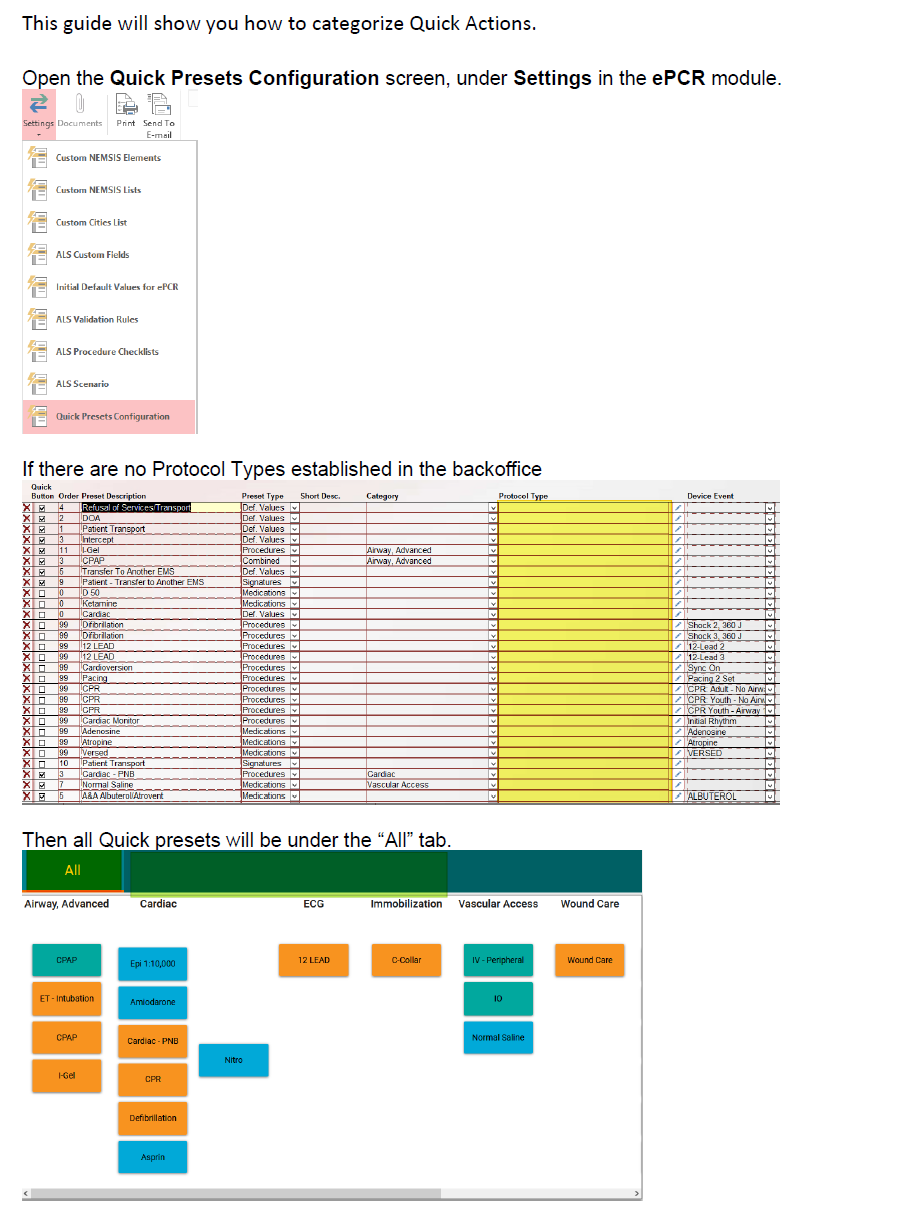Click the ET - Intubation preset button

(x=67, y=998)
